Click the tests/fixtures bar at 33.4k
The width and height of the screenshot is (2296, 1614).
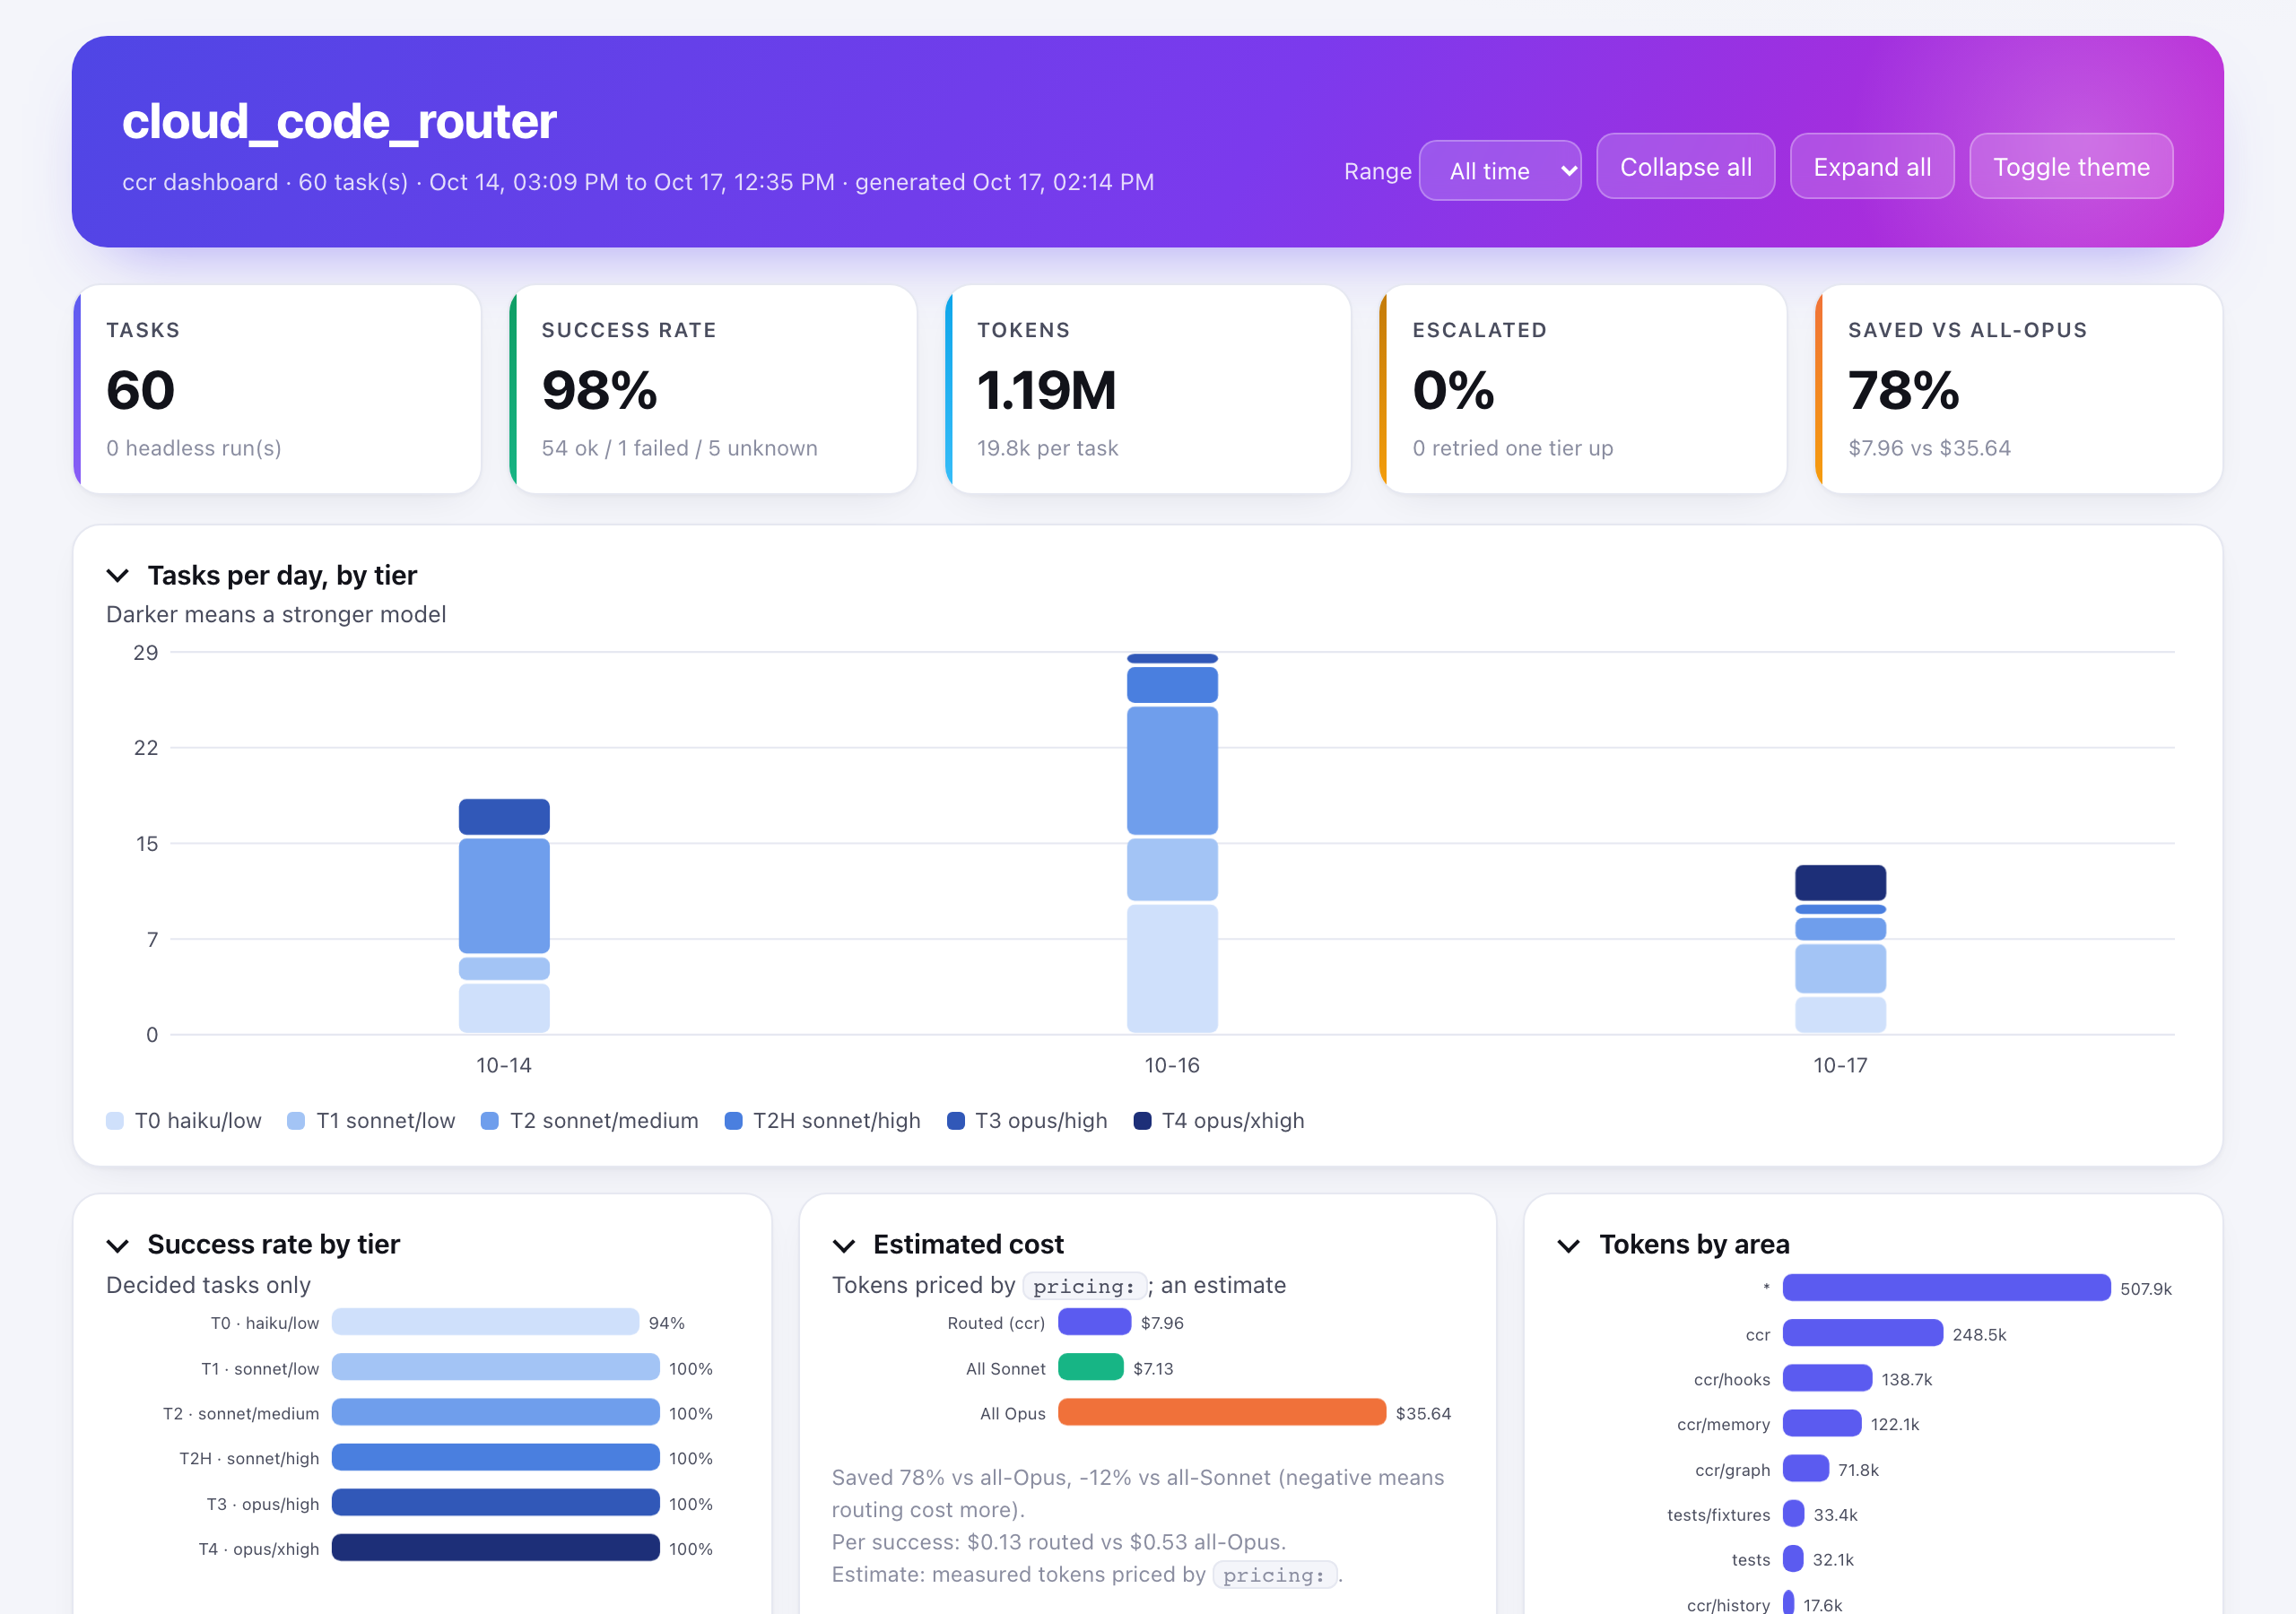[1794, 1514]
